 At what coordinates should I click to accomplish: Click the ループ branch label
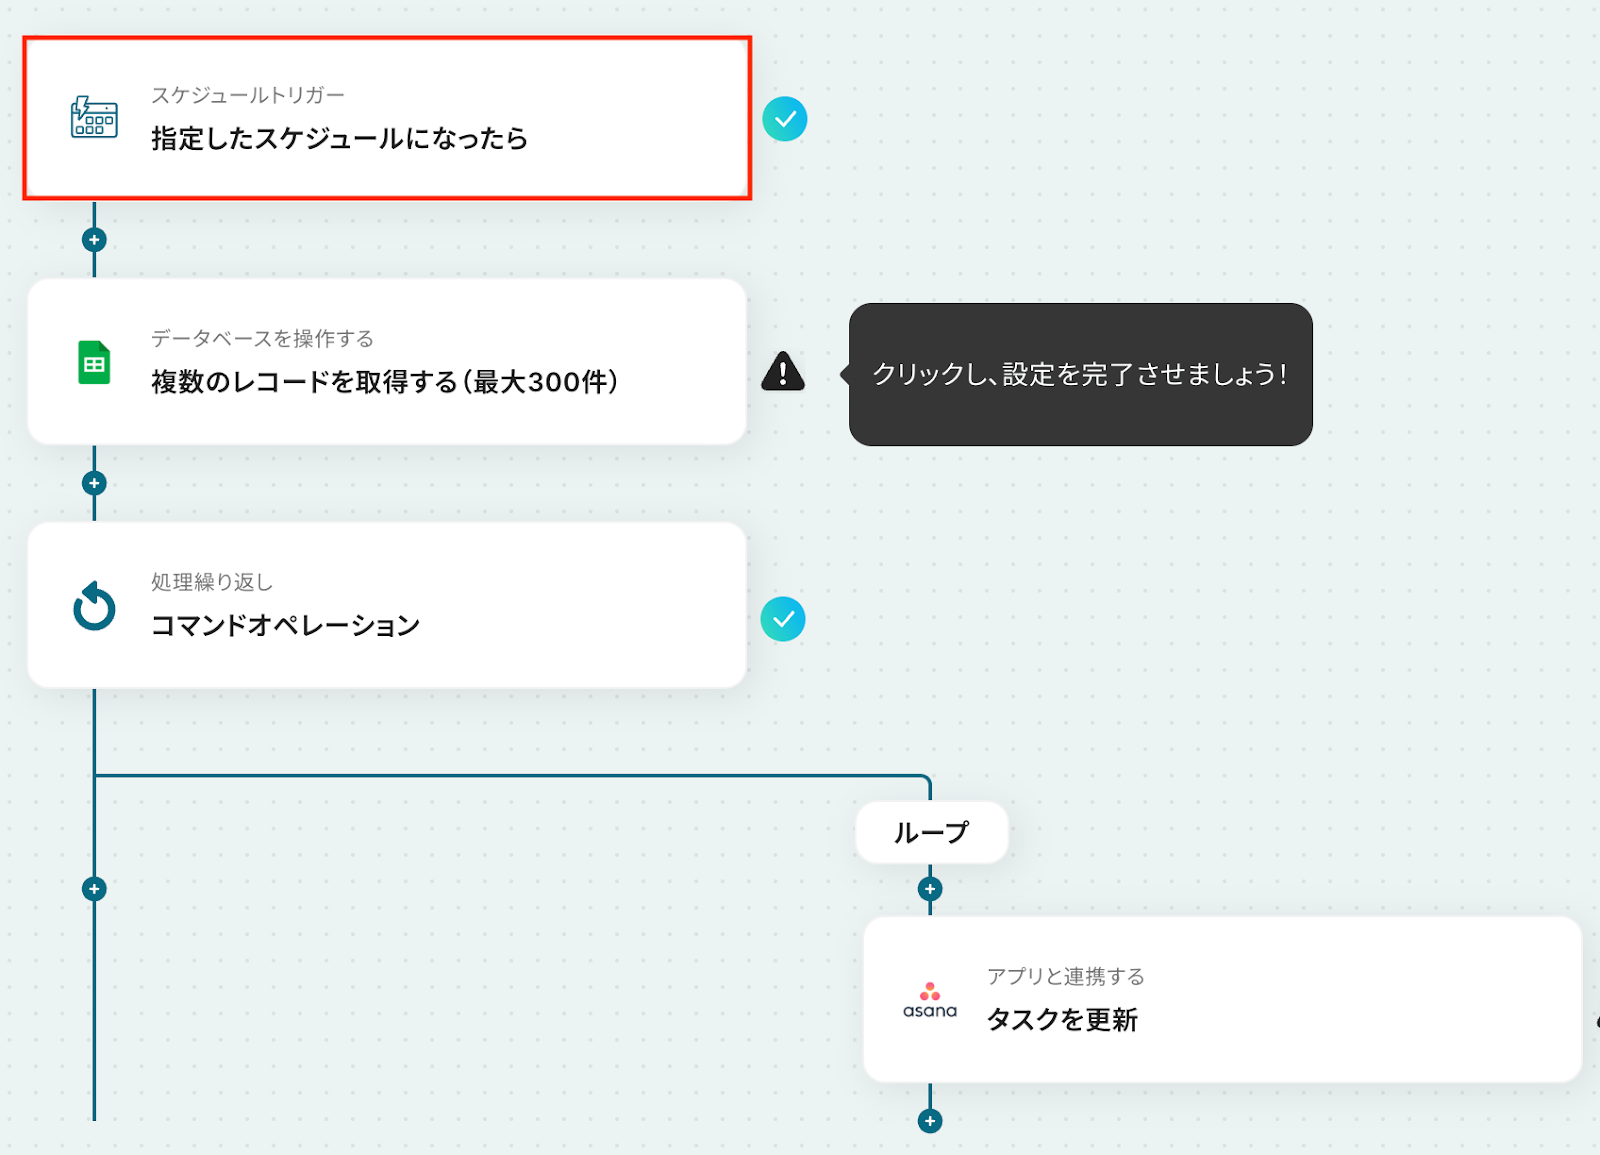pyautogui.click(x=932, y=832)
